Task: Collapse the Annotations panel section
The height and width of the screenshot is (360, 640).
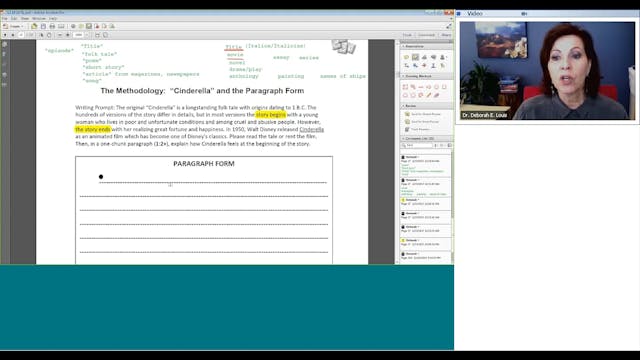Action: click(x=403, y=47)
